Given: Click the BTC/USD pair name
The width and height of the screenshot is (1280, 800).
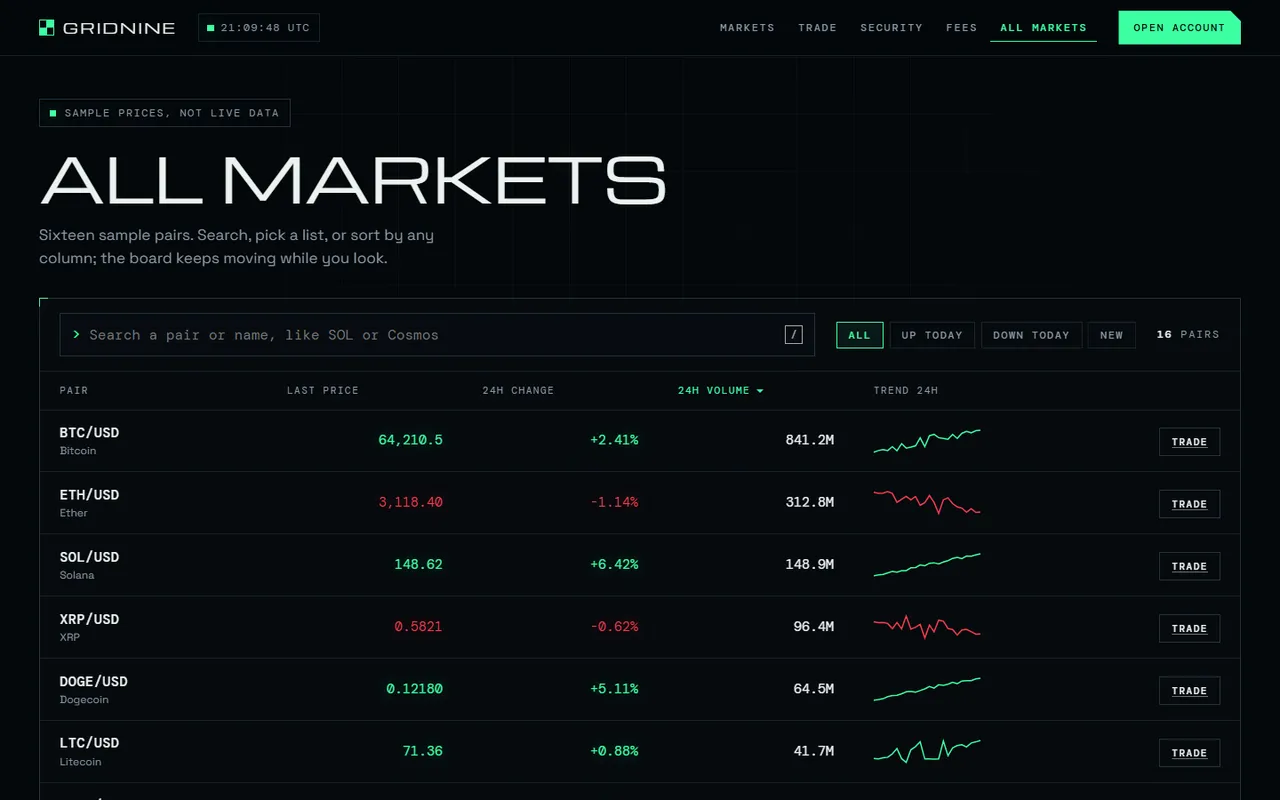Looking at the screenshot, I should pos(89,433).
